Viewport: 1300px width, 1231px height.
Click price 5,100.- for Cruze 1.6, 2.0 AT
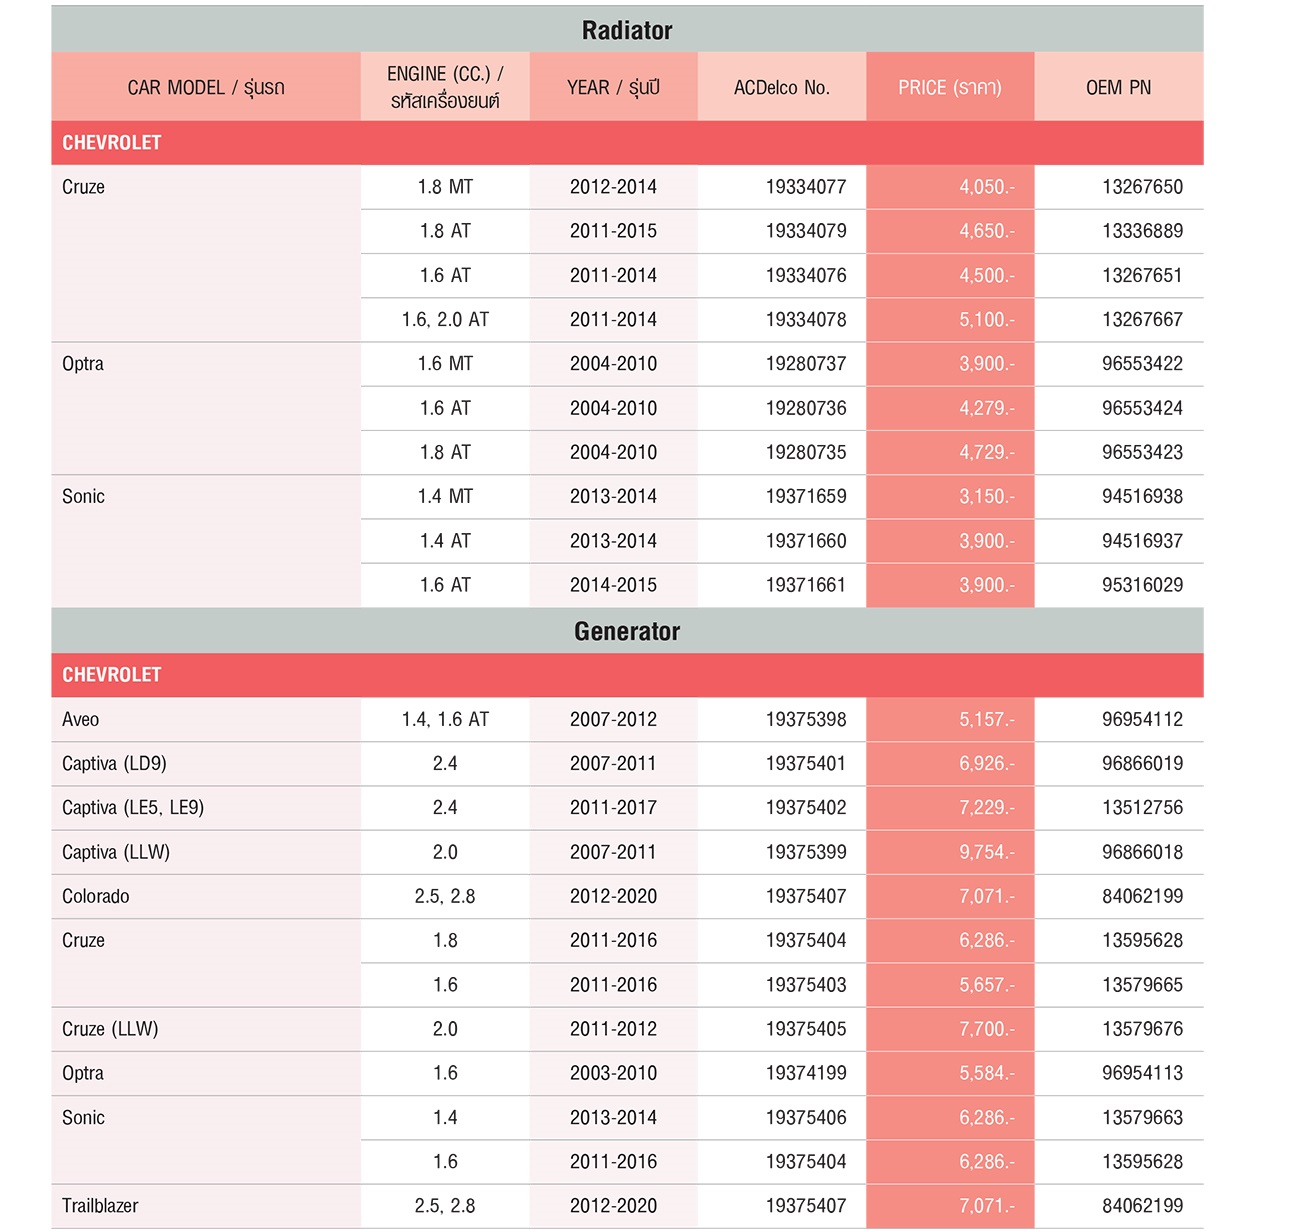[986, 320]
